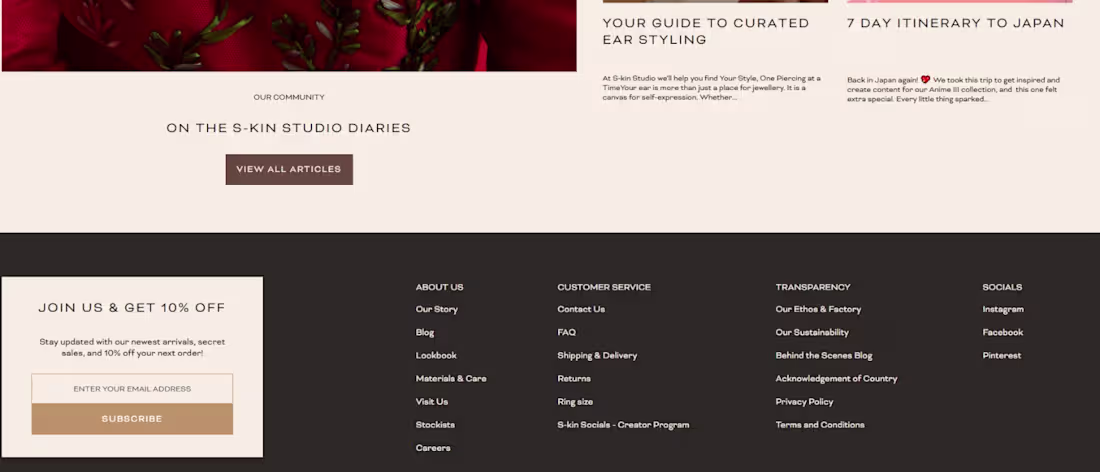Click the ear styling article excerpt text
The image size is (1100, 472).
711,88
